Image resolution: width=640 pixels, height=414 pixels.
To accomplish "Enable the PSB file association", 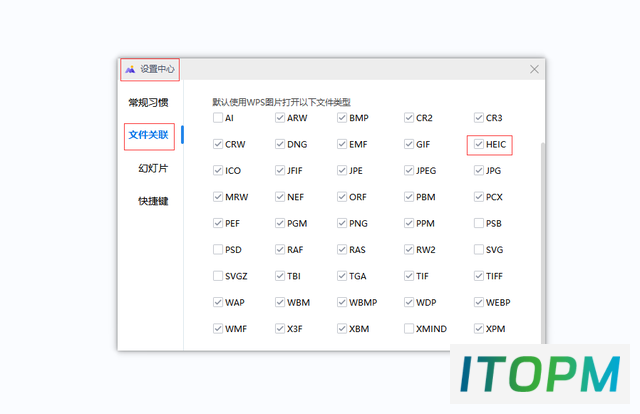I will point(479,223).
